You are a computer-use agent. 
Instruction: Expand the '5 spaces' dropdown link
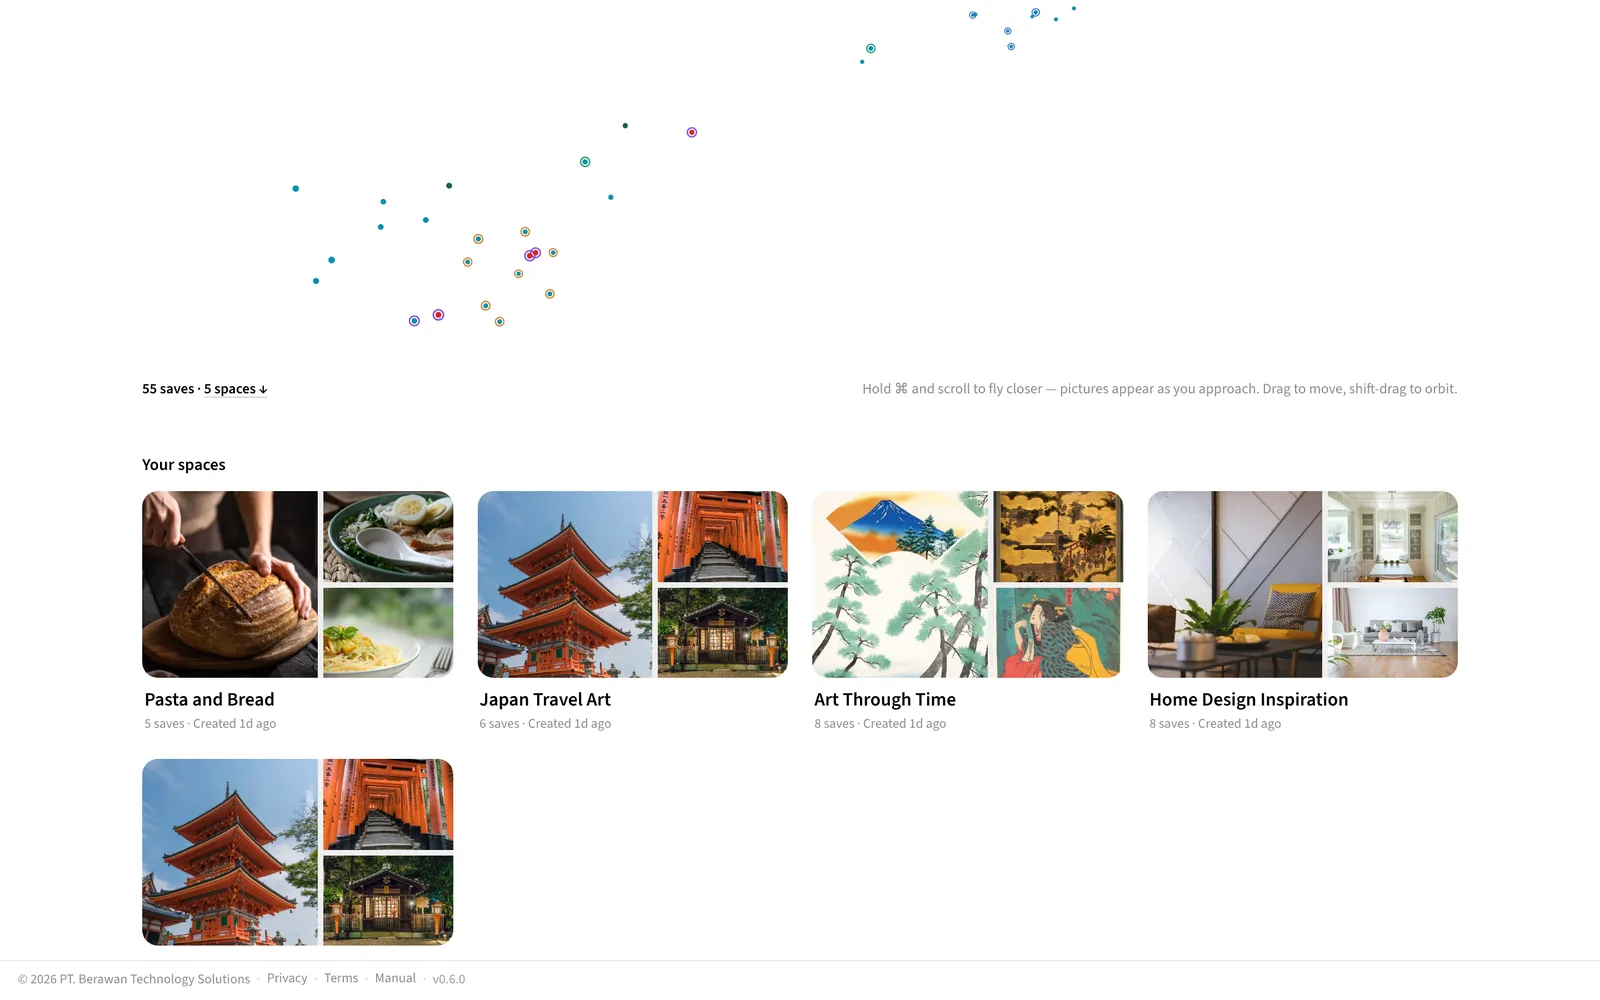[x=235, y=389]
